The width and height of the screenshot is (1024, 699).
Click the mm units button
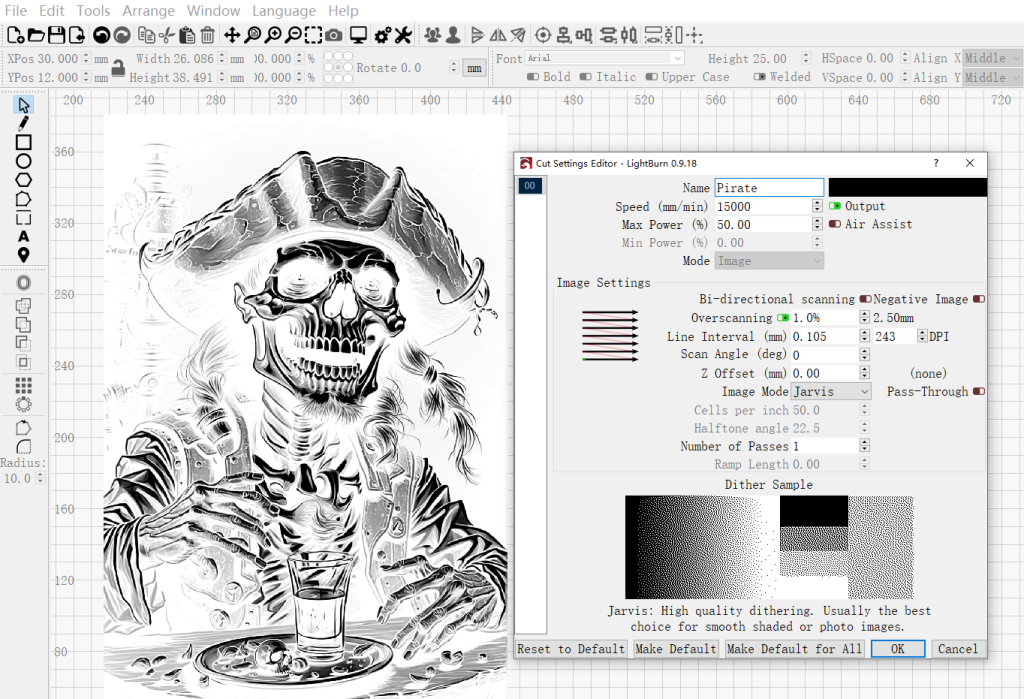tap(475, 68)
